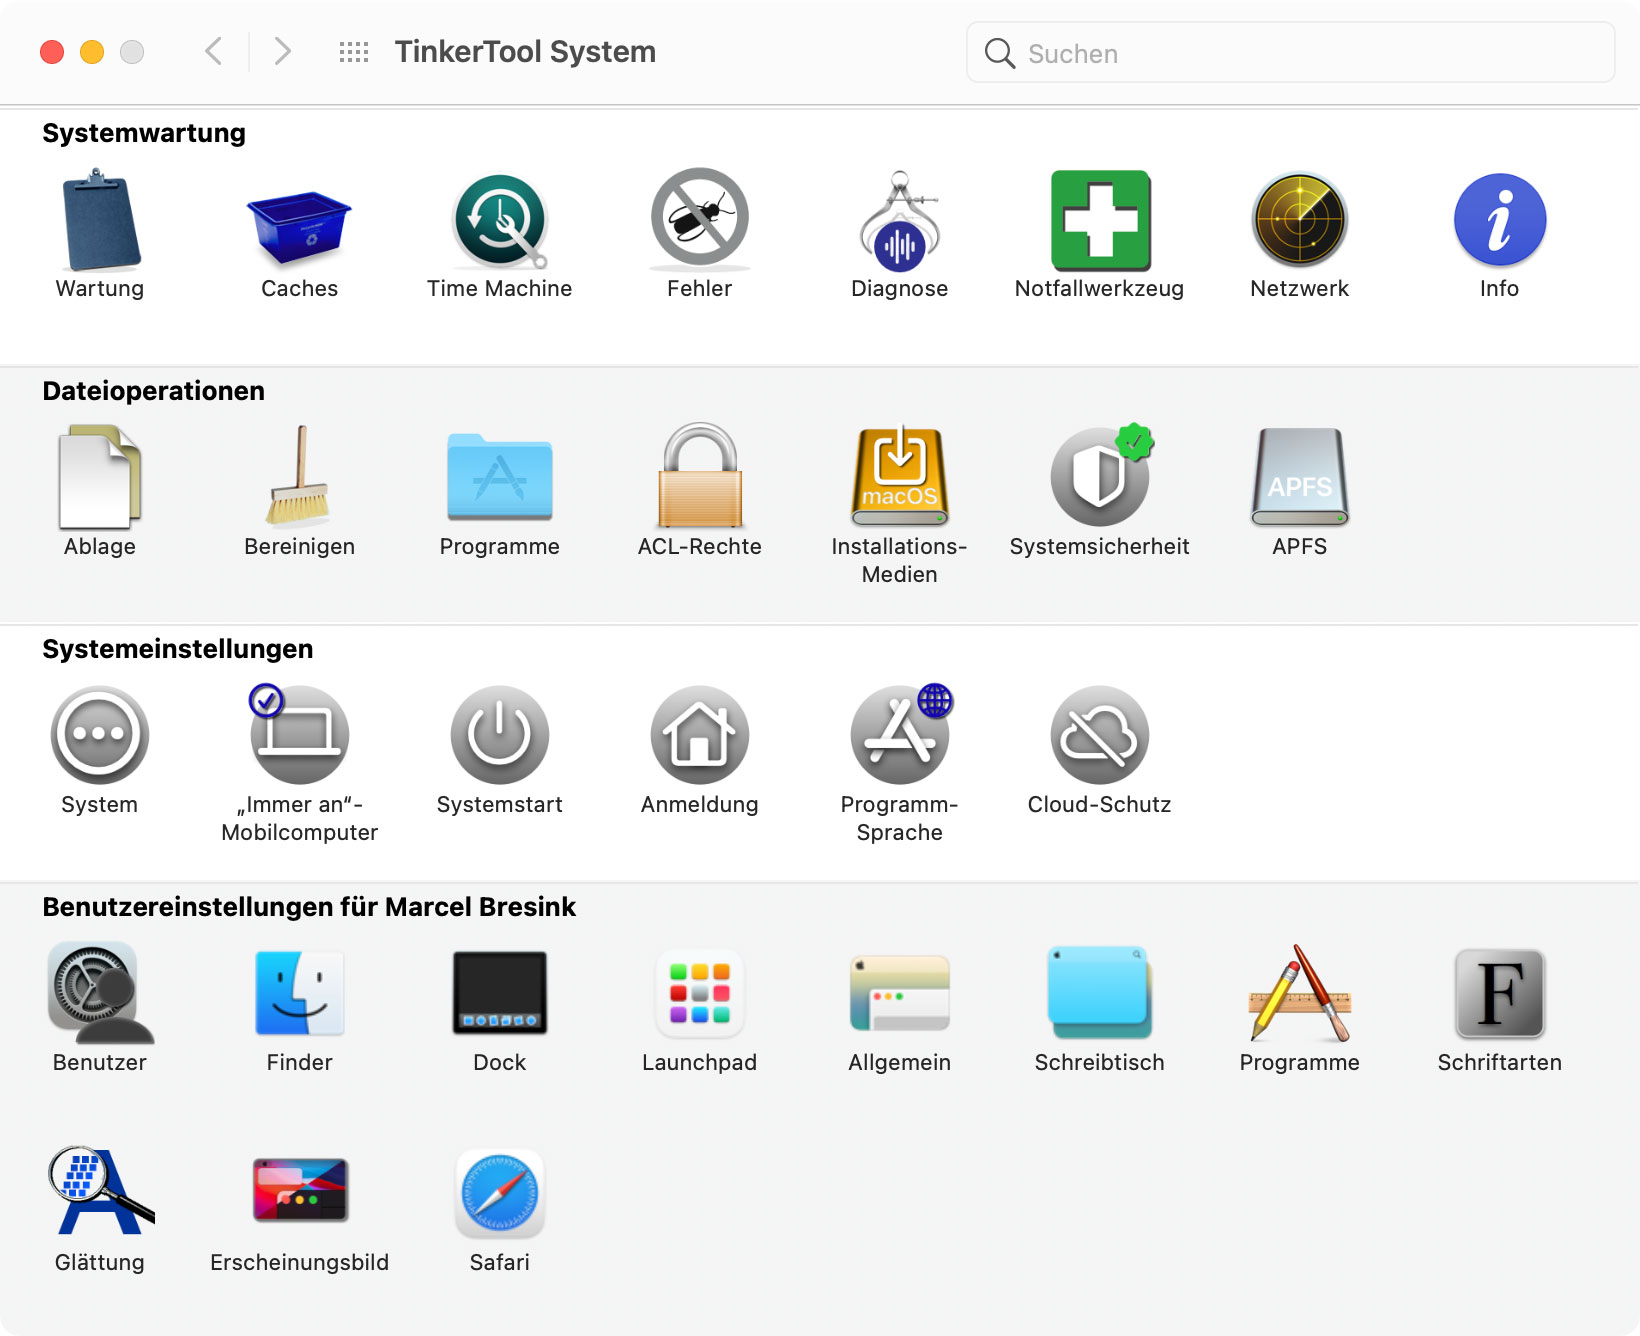Image resolution: width=1640 pixels, height=1336 pixels.
Task: Go forward with the right chevron
Action: tap(283, 51)
